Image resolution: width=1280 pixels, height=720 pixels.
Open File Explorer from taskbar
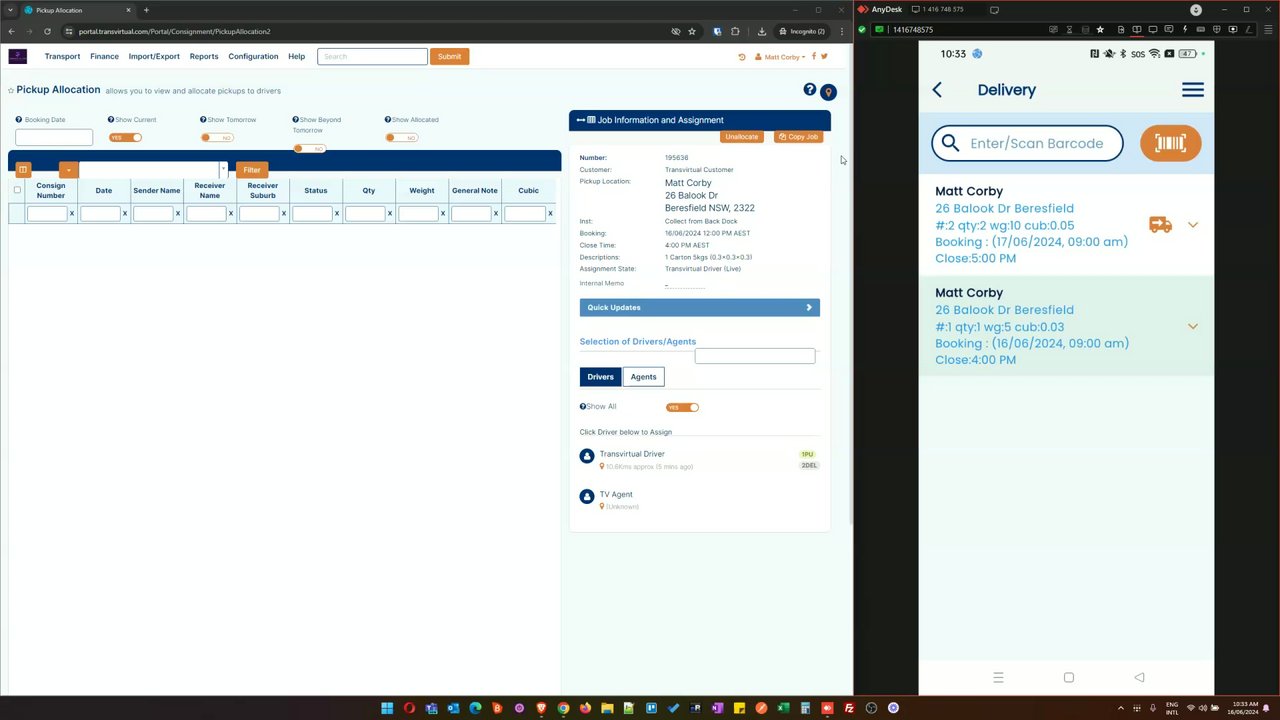click(x=607, y=708)
